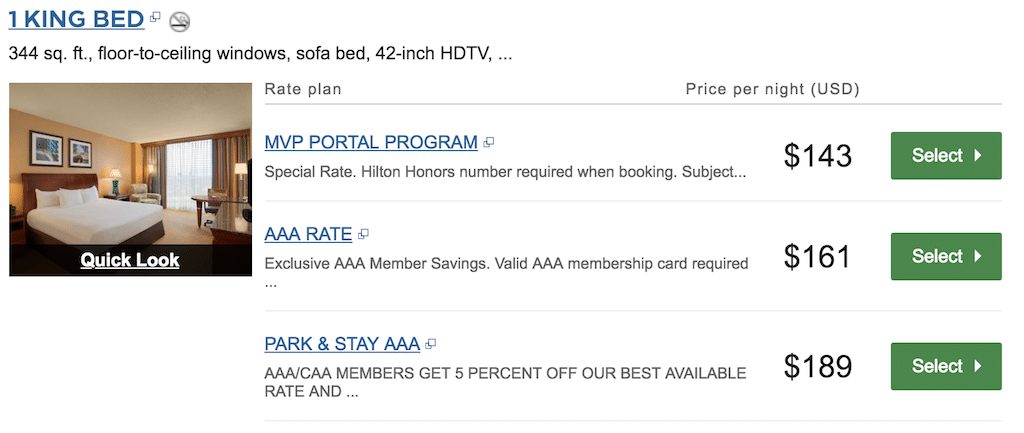
Task: Open the PARK & STAY AAA link
Action: (342, 344)
